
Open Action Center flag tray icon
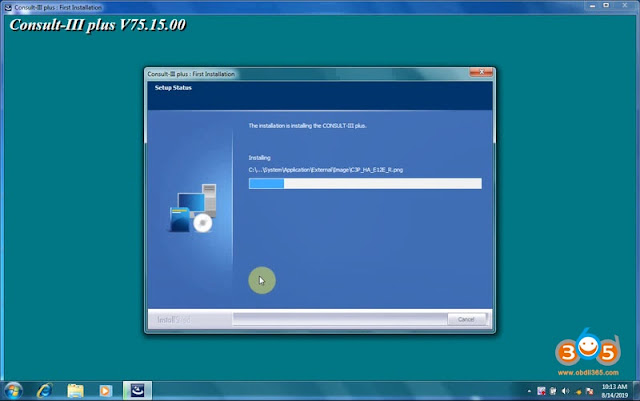(589, 391)
